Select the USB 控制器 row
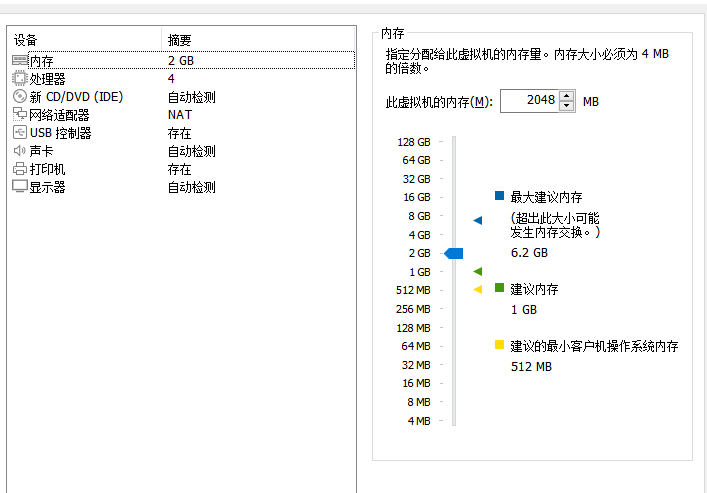Viewport: 707px width, 493px height. [x=181, y=133]
